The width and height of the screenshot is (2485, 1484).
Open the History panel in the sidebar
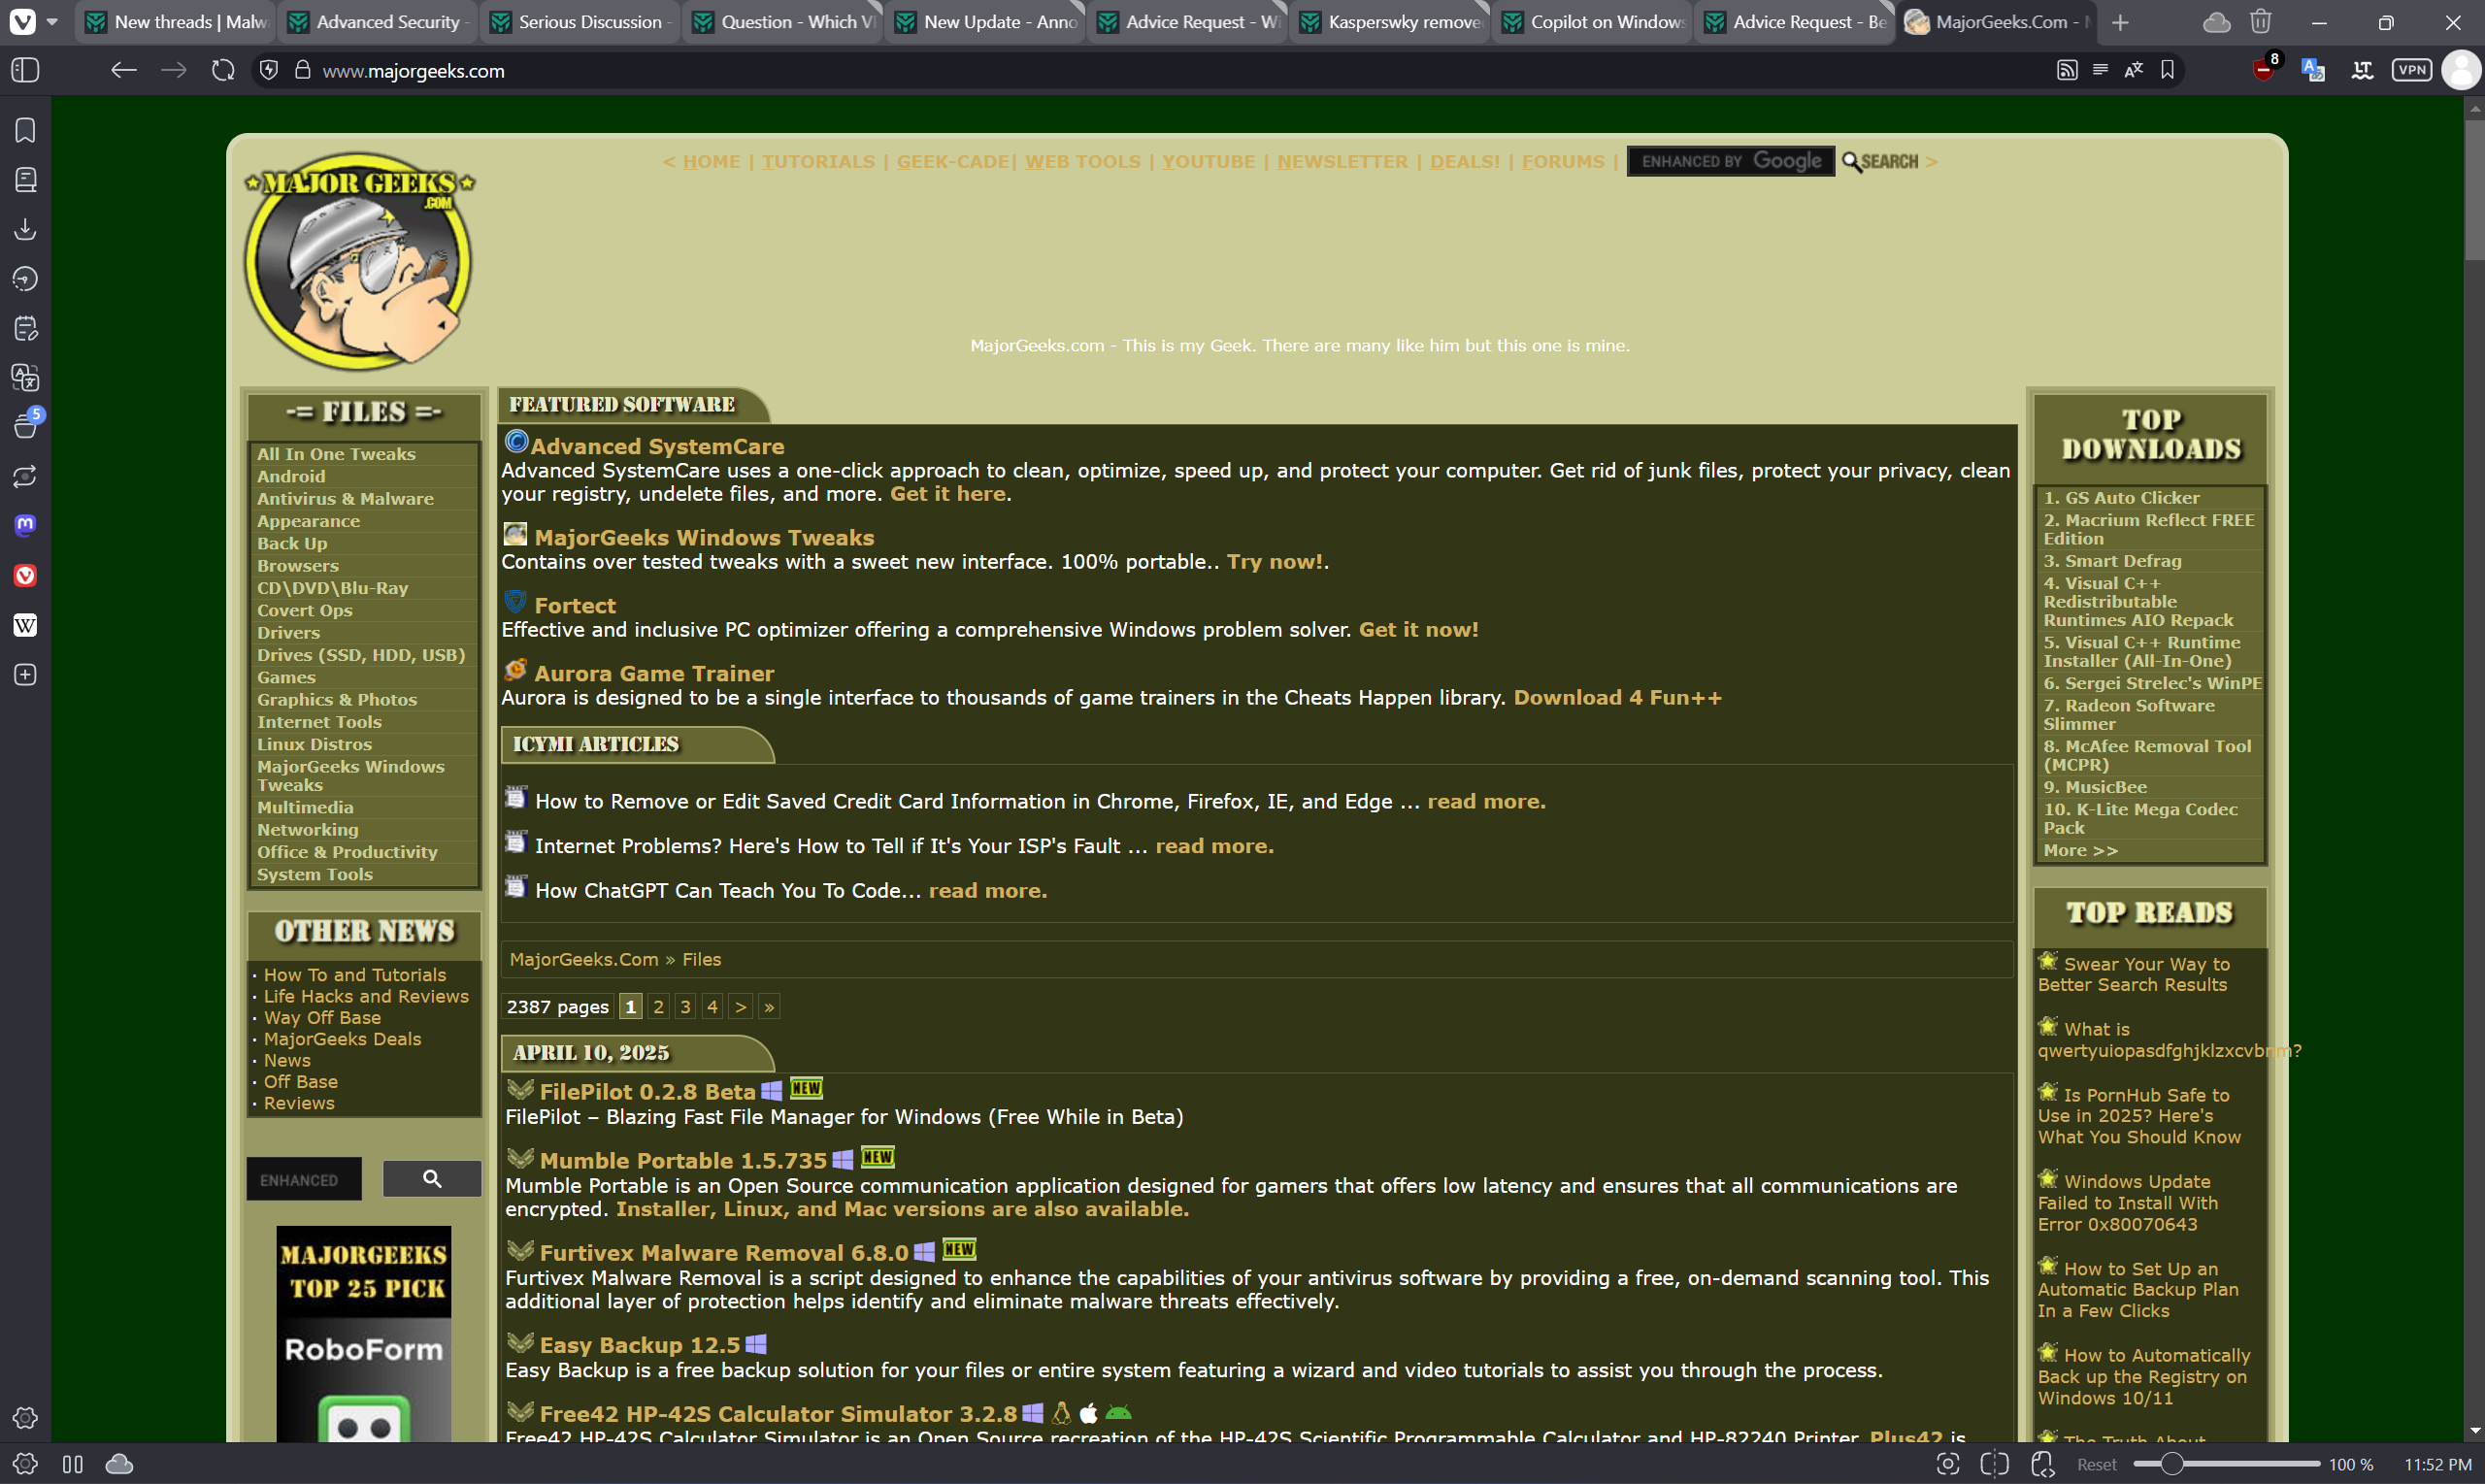tap(25, 279)
